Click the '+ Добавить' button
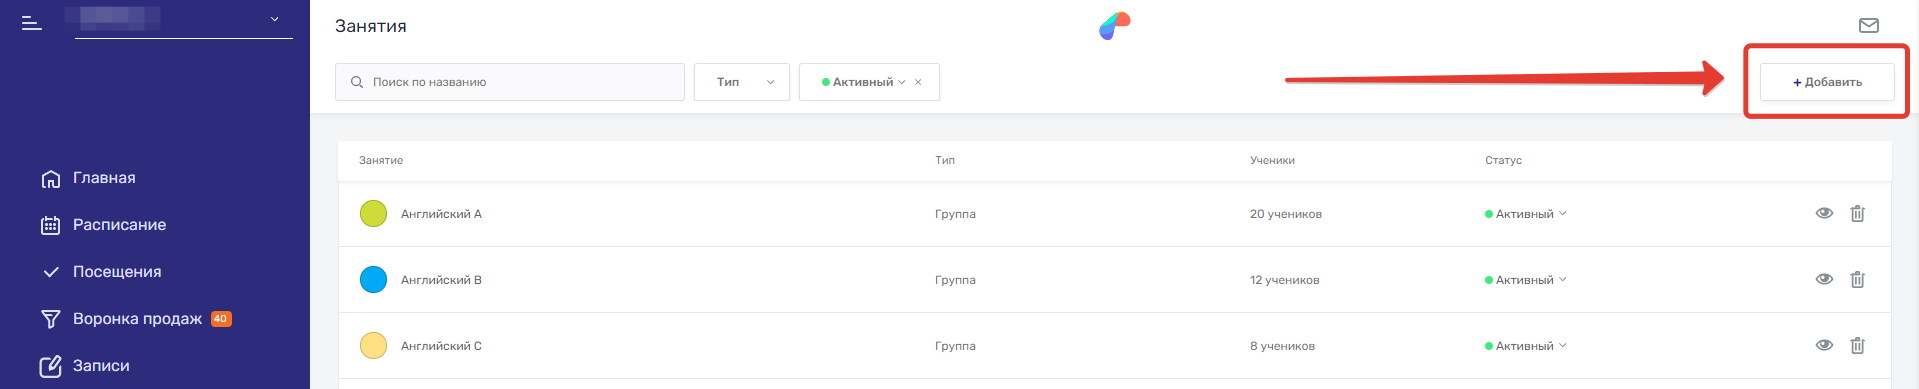This screenshot has height=389, width=1919. pos(1827,82)
